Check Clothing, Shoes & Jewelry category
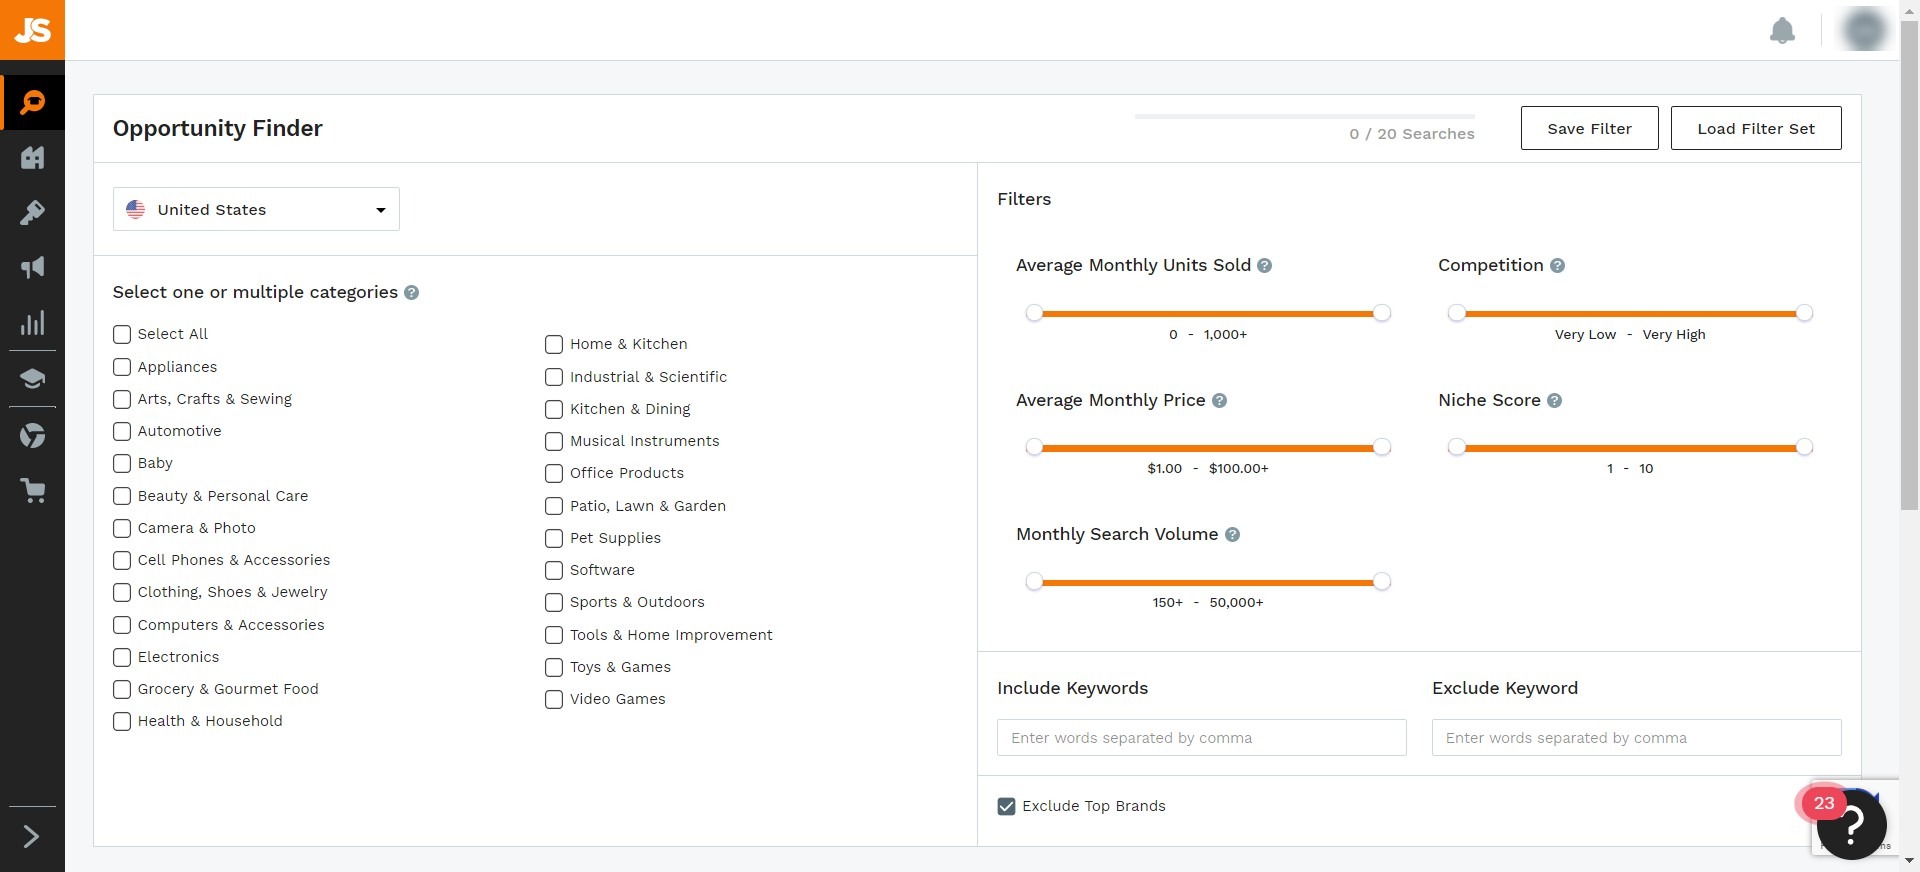The width and height of the screenshot is (1920, 872). point(122,592)
